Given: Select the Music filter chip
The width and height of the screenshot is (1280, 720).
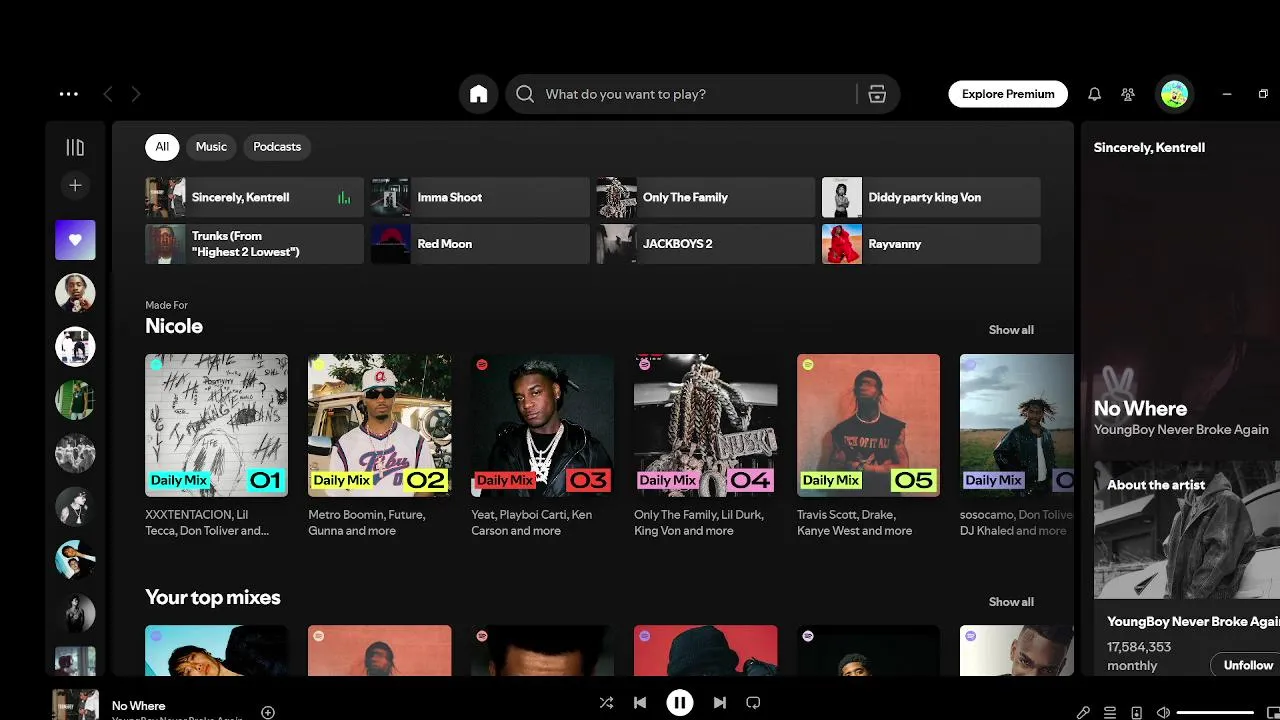Looking at the screenshot, I should click(211, 147).
